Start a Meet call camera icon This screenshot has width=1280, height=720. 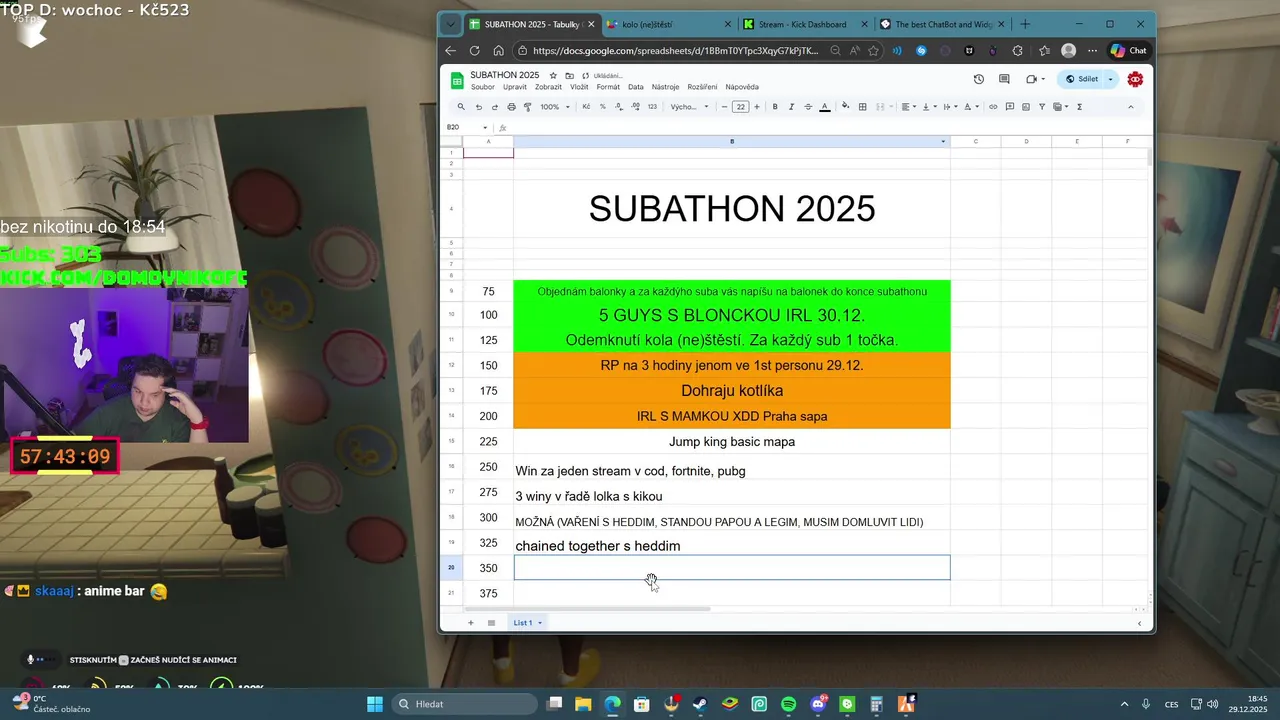click(1031, 79)
